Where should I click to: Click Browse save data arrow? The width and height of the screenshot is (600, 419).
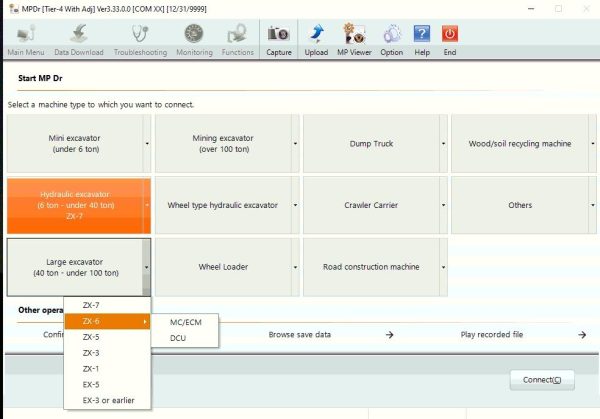tap(389, 335)
